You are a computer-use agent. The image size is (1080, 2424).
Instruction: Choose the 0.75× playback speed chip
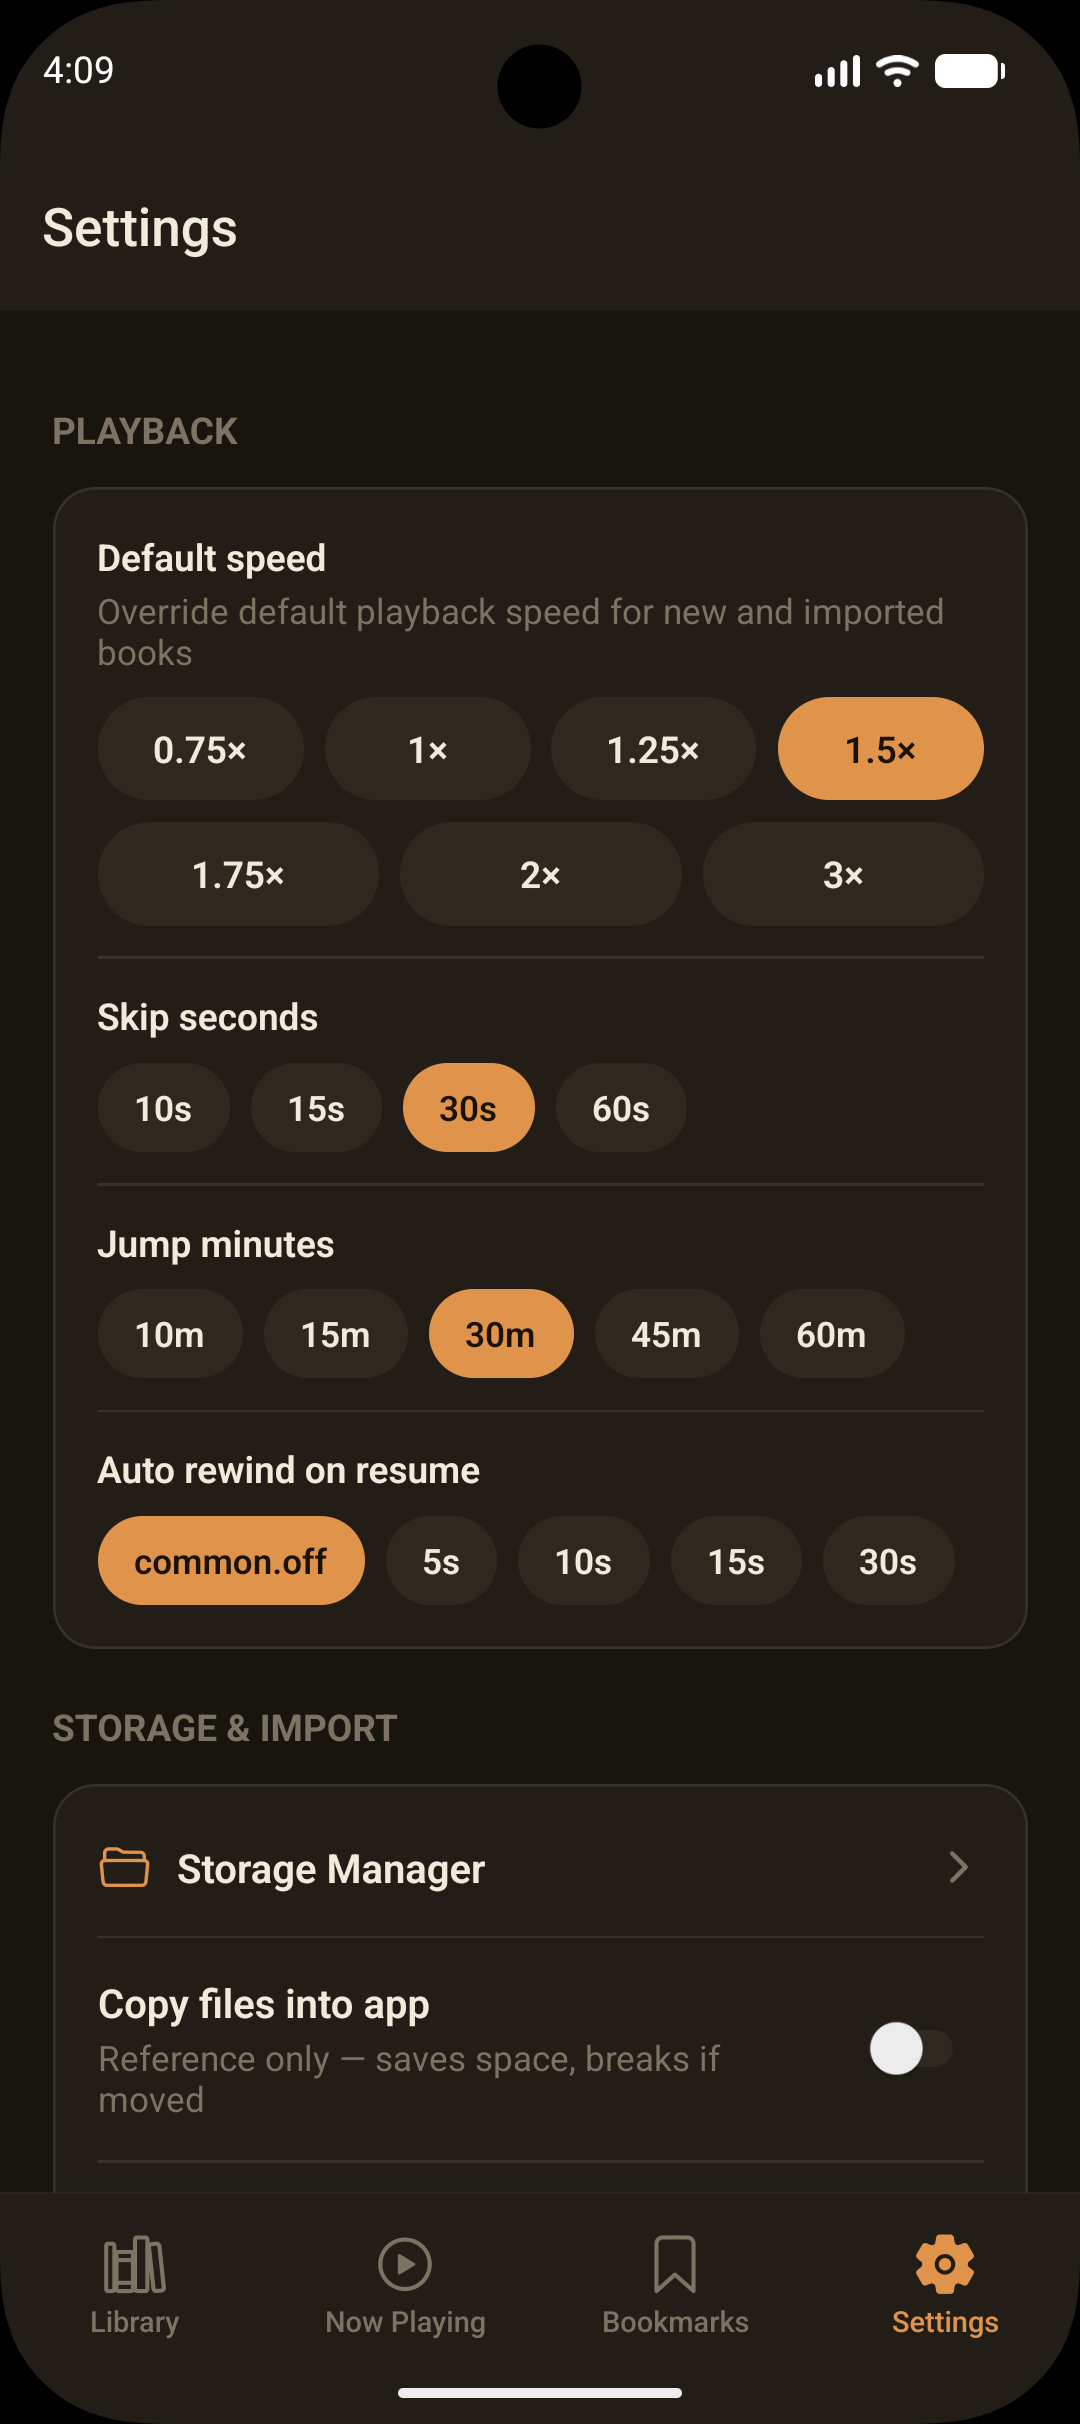(200, 749)
